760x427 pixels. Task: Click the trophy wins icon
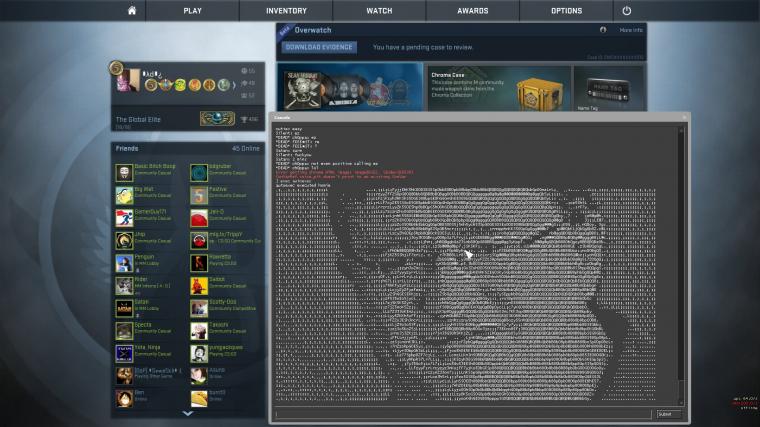tap(244, 119)
